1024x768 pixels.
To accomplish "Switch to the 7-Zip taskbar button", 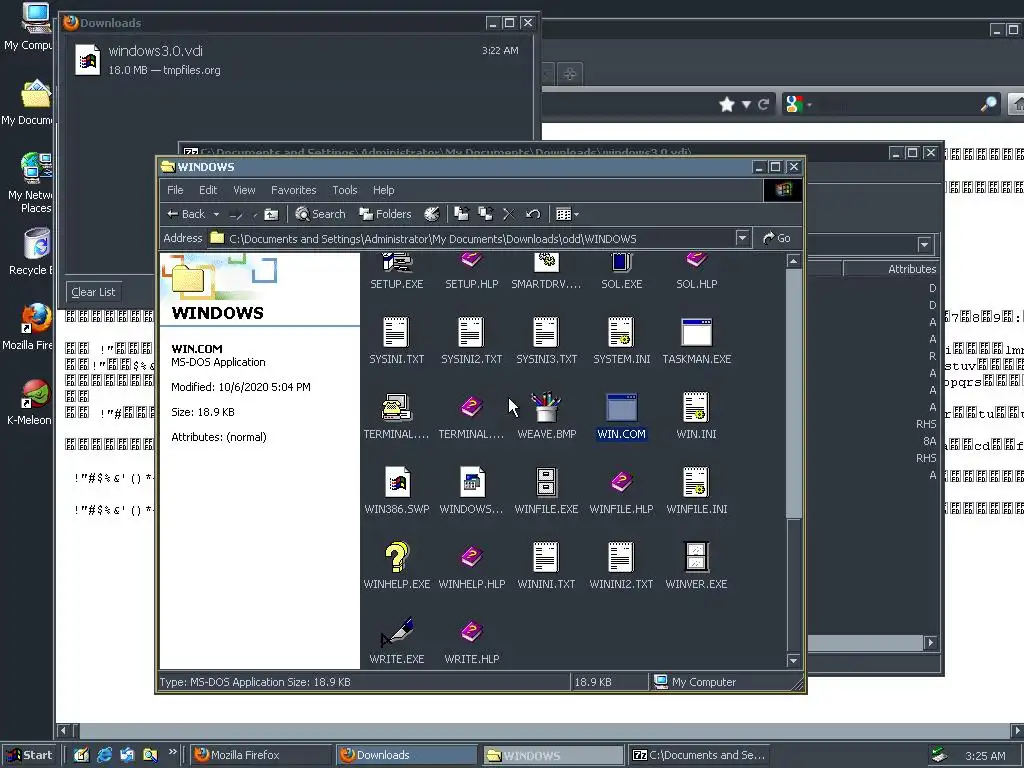I will pos(697,755).
